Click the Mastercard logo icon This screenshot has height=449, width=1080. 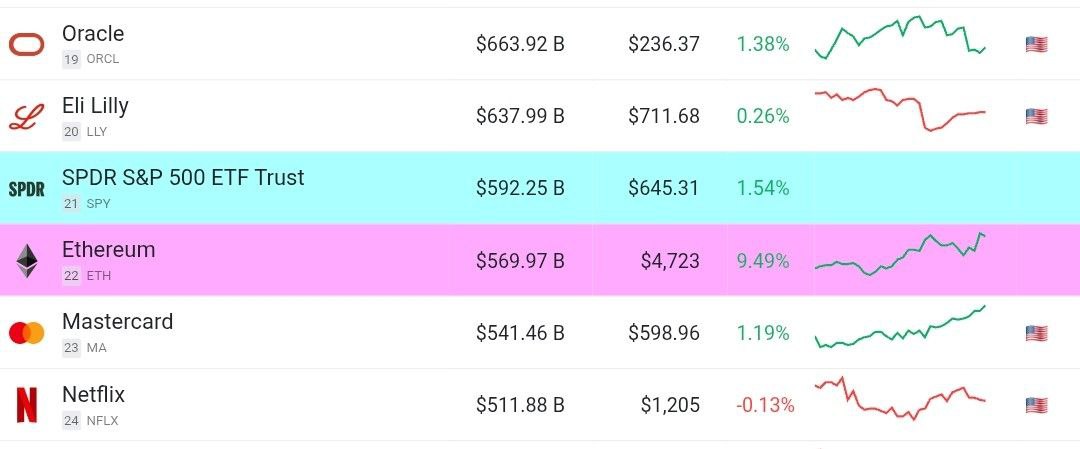point(26,333)
